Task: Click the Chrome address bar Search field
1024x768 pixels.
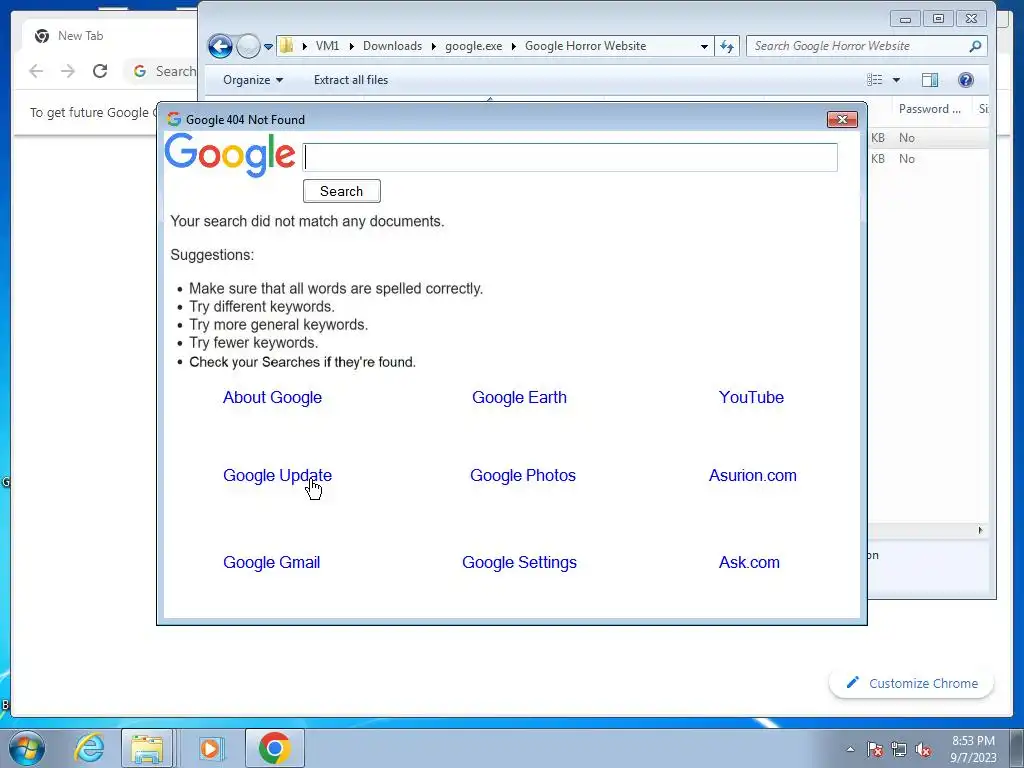Action: pos(162,71)
